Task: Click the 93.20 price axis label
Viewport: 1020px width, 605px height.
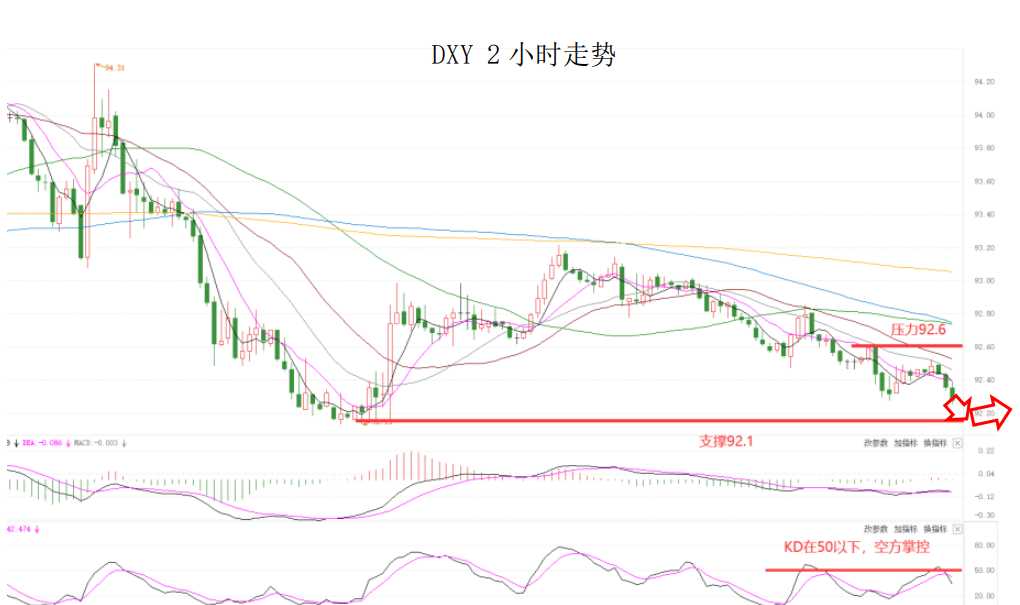Action: [x=984, y=248]
